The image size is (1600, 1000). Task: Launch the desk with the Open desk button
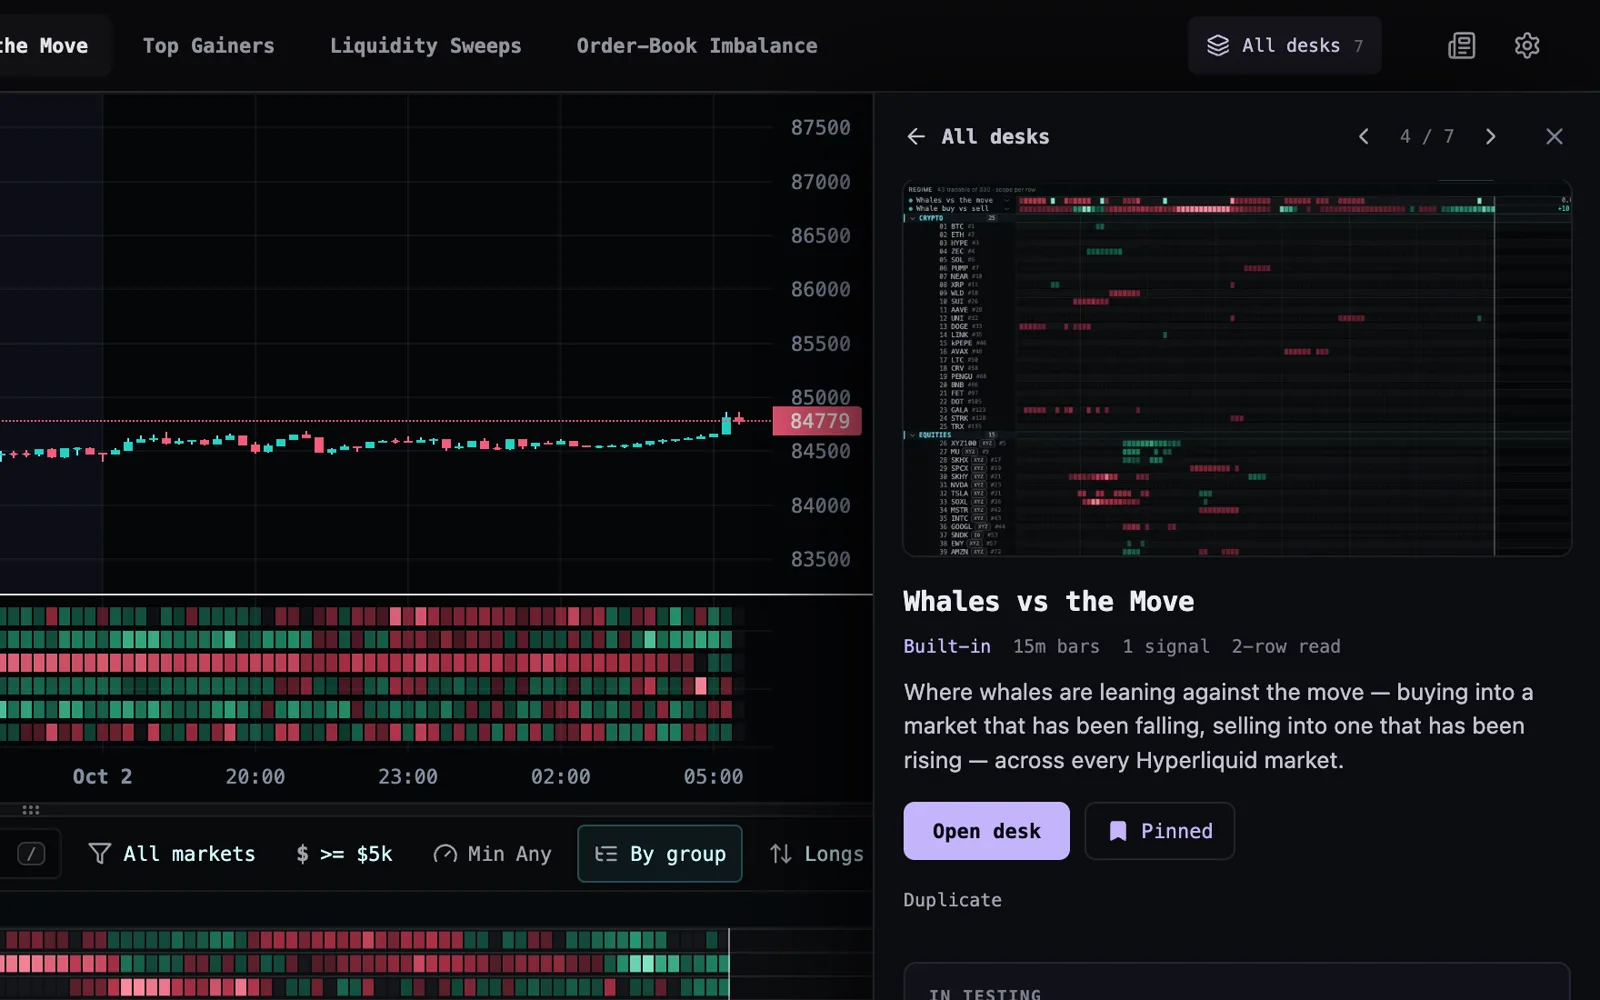point(986,831)
